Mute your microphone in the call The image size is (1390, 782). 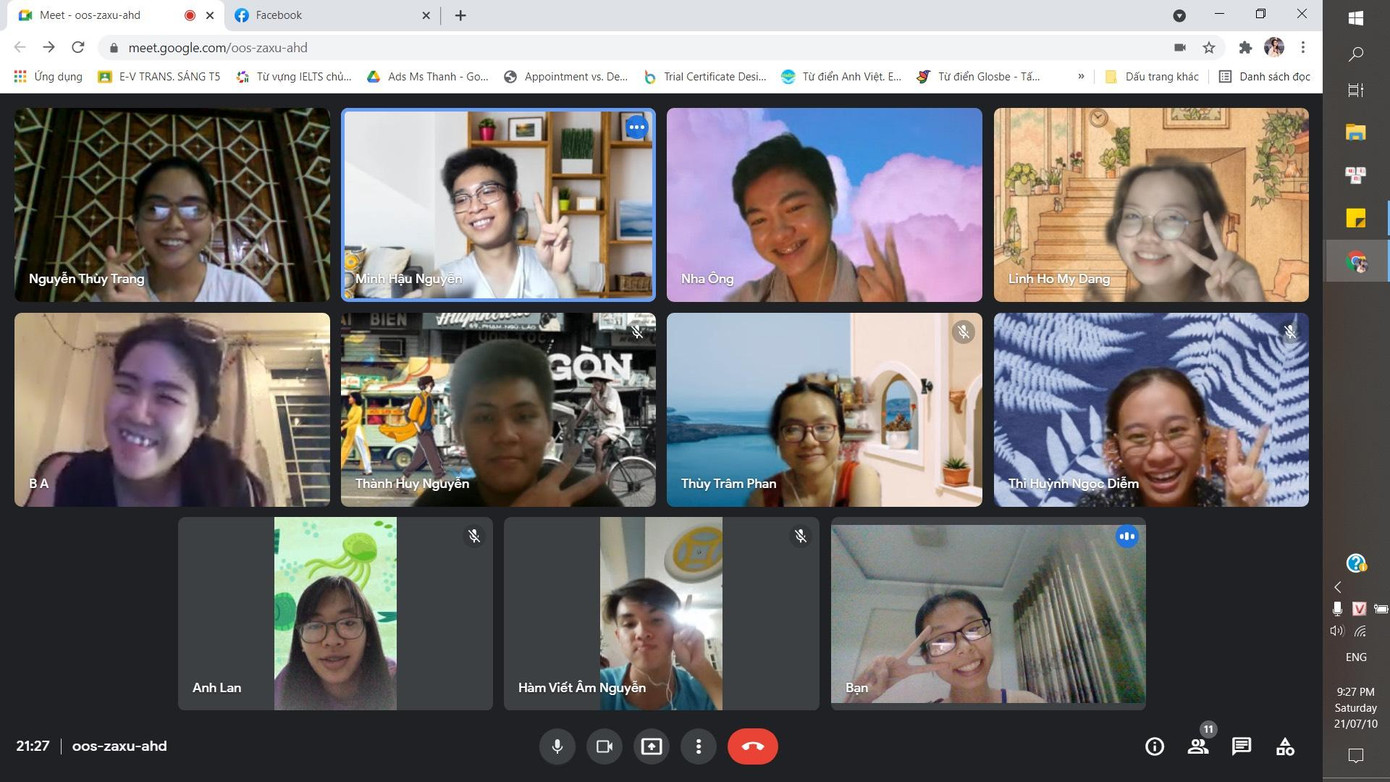(557, 746)
